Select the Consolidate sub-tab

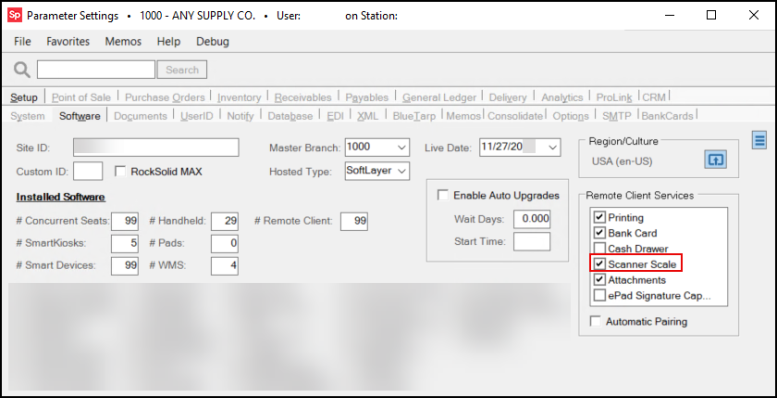tap(515, 116)
